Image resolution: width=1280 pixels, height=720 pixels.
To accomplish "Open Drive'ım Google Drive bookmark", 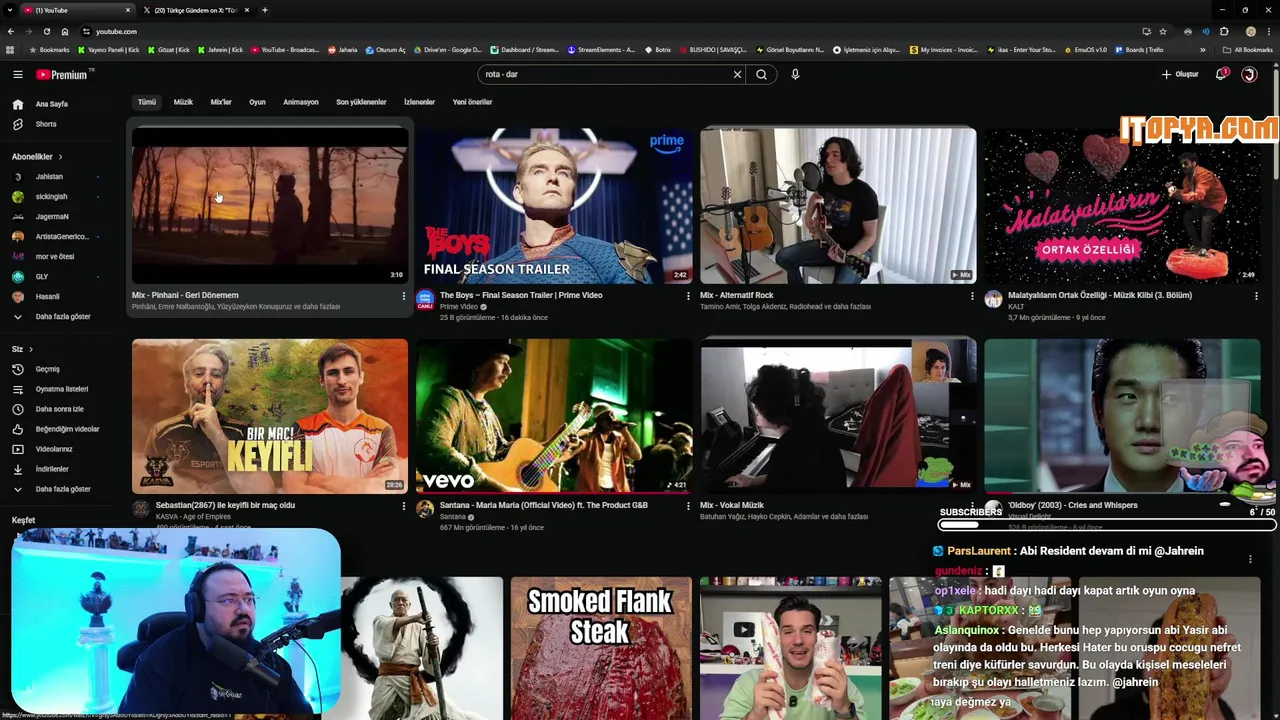I will click(x=448, y=49).
